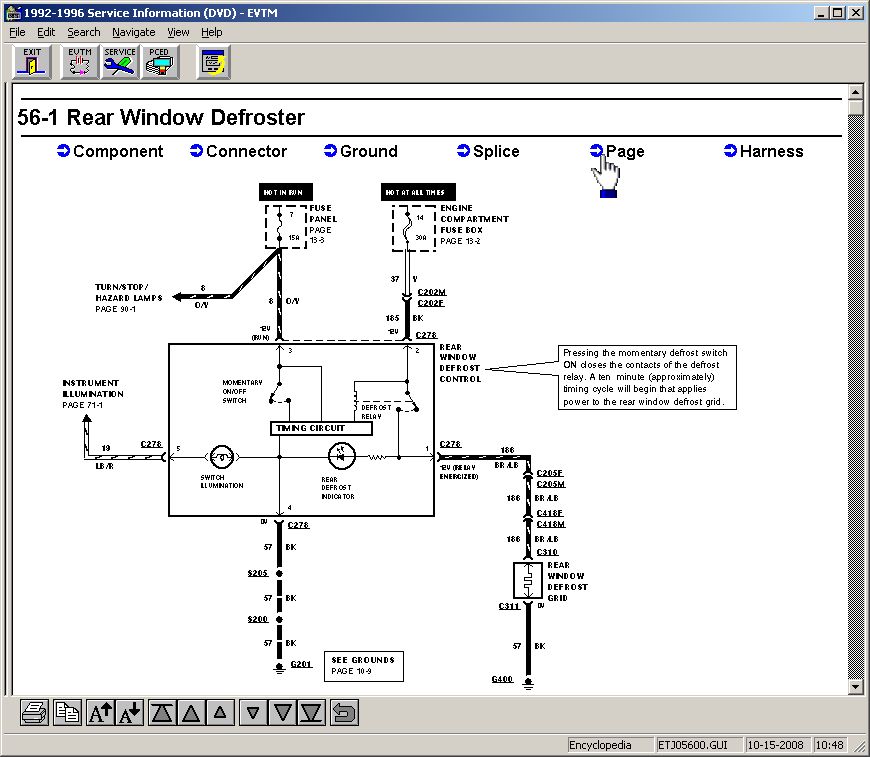The width and height of the screenshot is (870, 757).
Task: Click the scrollbar up arrow
Action: (855, 92)
